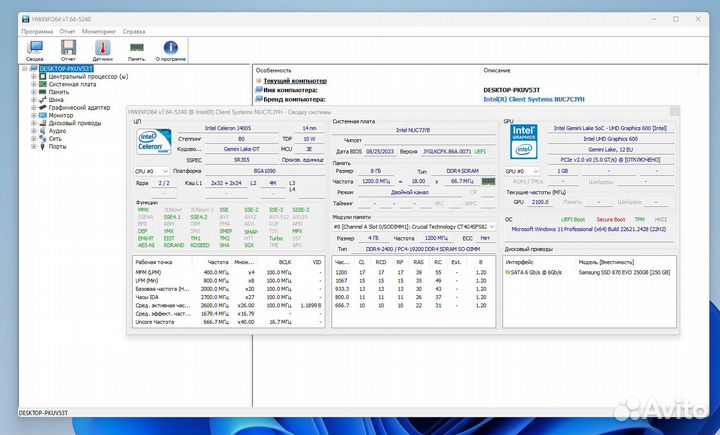
Task: Open the Мониторинг menu
Action: click(x=99, y=32)
